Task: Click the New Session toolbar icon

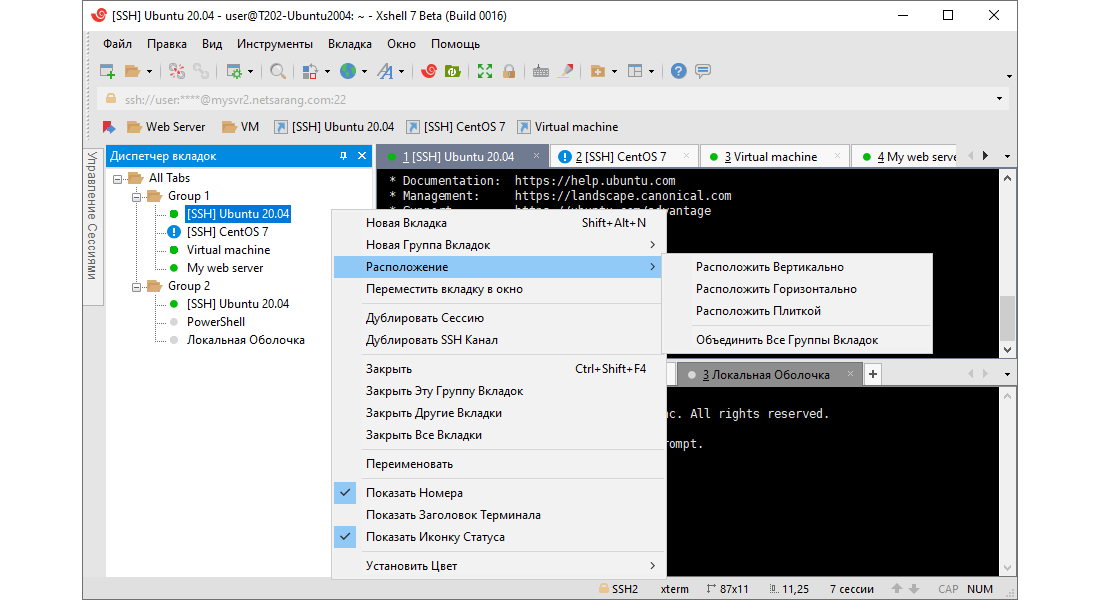Action: (107, 71)
